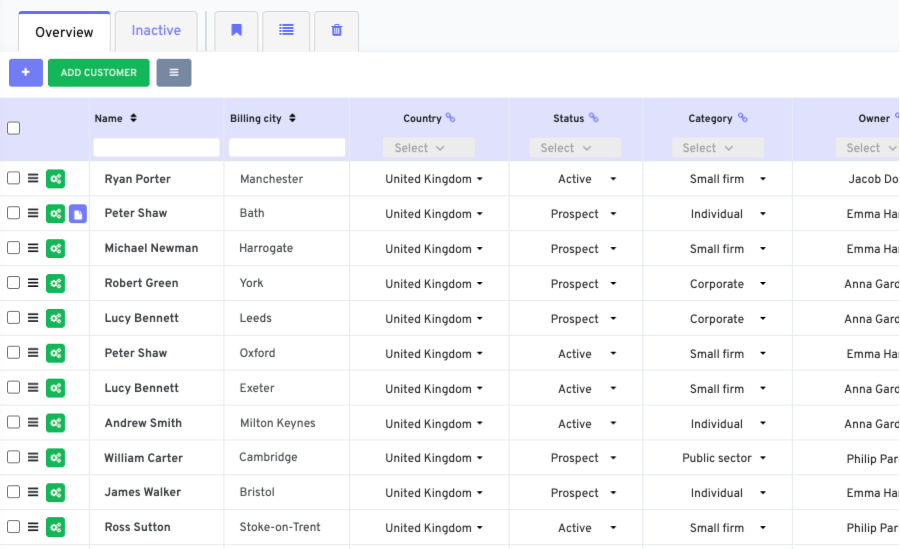Image resolution: width=900 pixels, height=549 pixels.
Task: Open the trash bin icon tab
Action: [336, 31]
